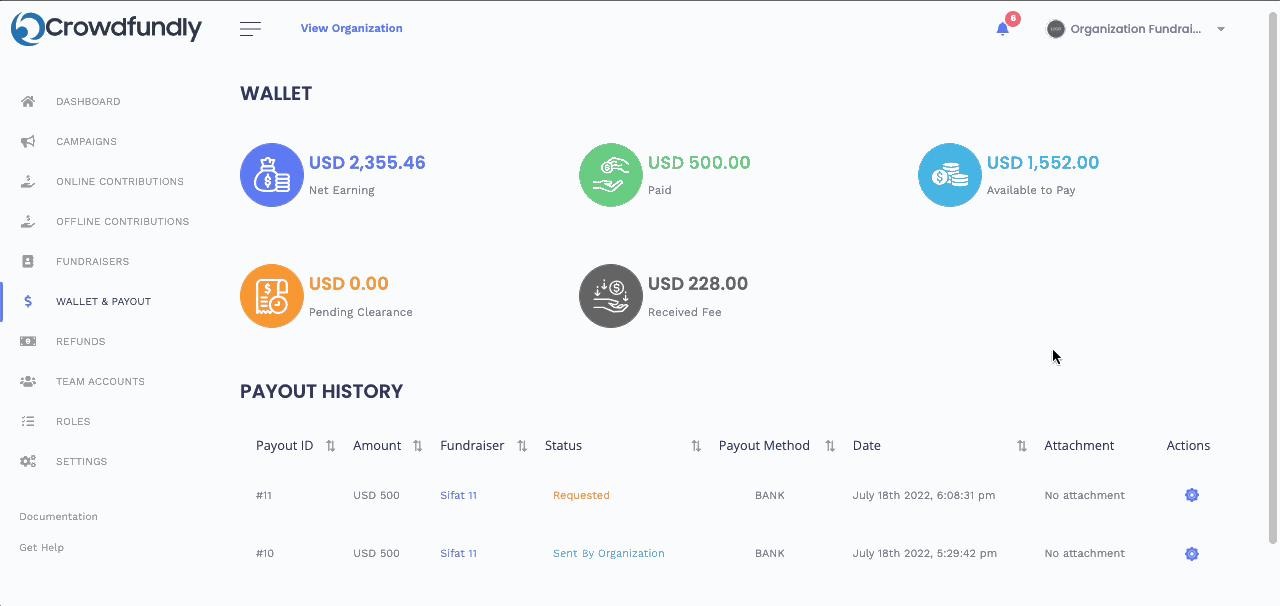Click BANK method in payout #10 row
1280x606 pixels.
(x=770, y=553)
